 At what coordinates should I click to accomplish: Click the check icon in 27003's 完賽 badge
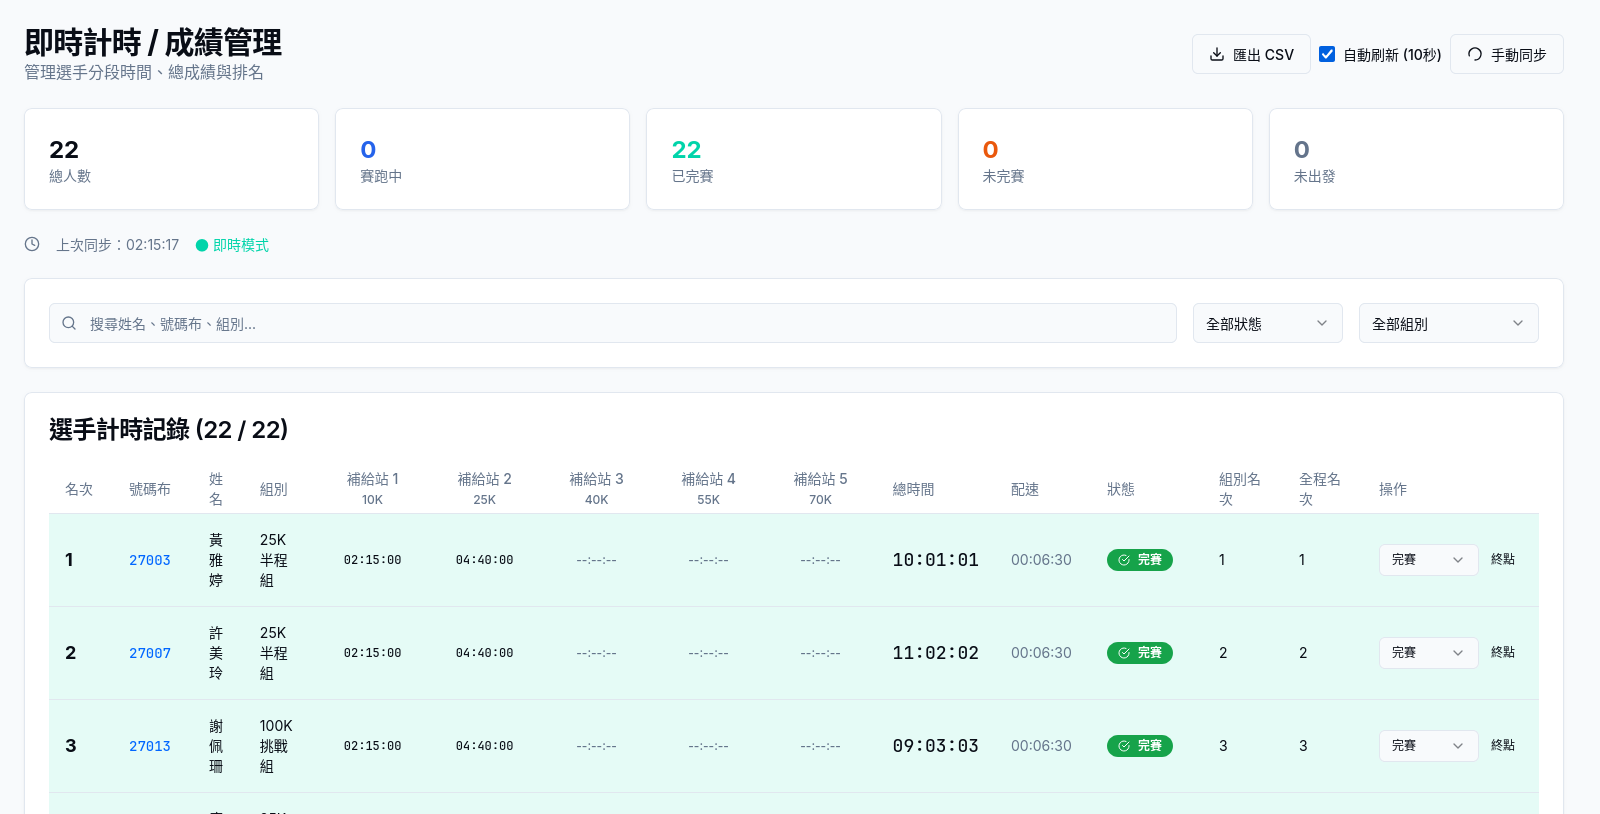click(x=1124, y=560)
